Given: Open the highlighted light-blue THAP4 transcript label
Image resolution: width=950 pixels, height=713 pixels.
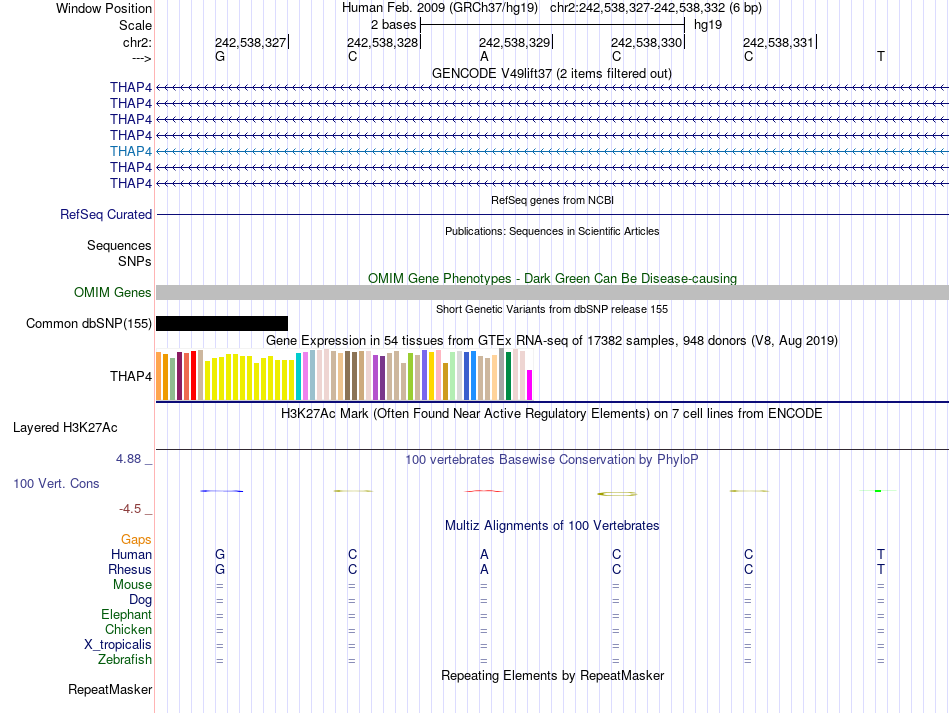Looking at the screenshot, I should [x=131, y=151].
